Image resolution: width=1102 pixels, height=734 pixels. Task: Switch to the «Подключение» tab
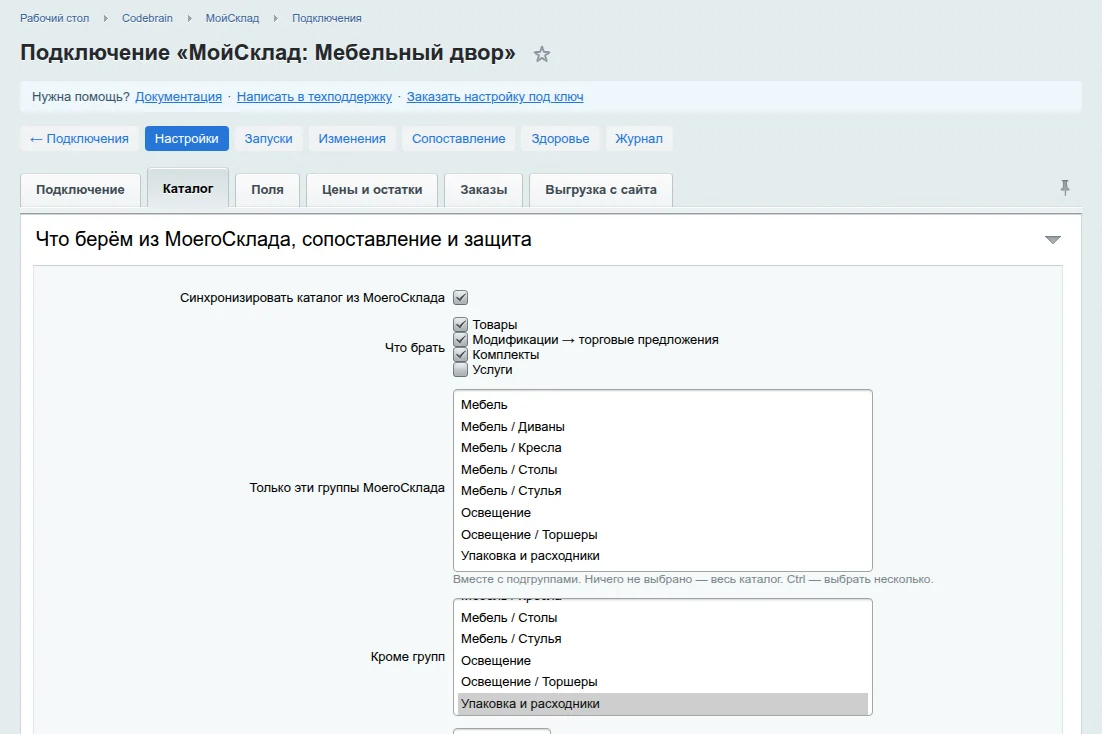[80, 190]
